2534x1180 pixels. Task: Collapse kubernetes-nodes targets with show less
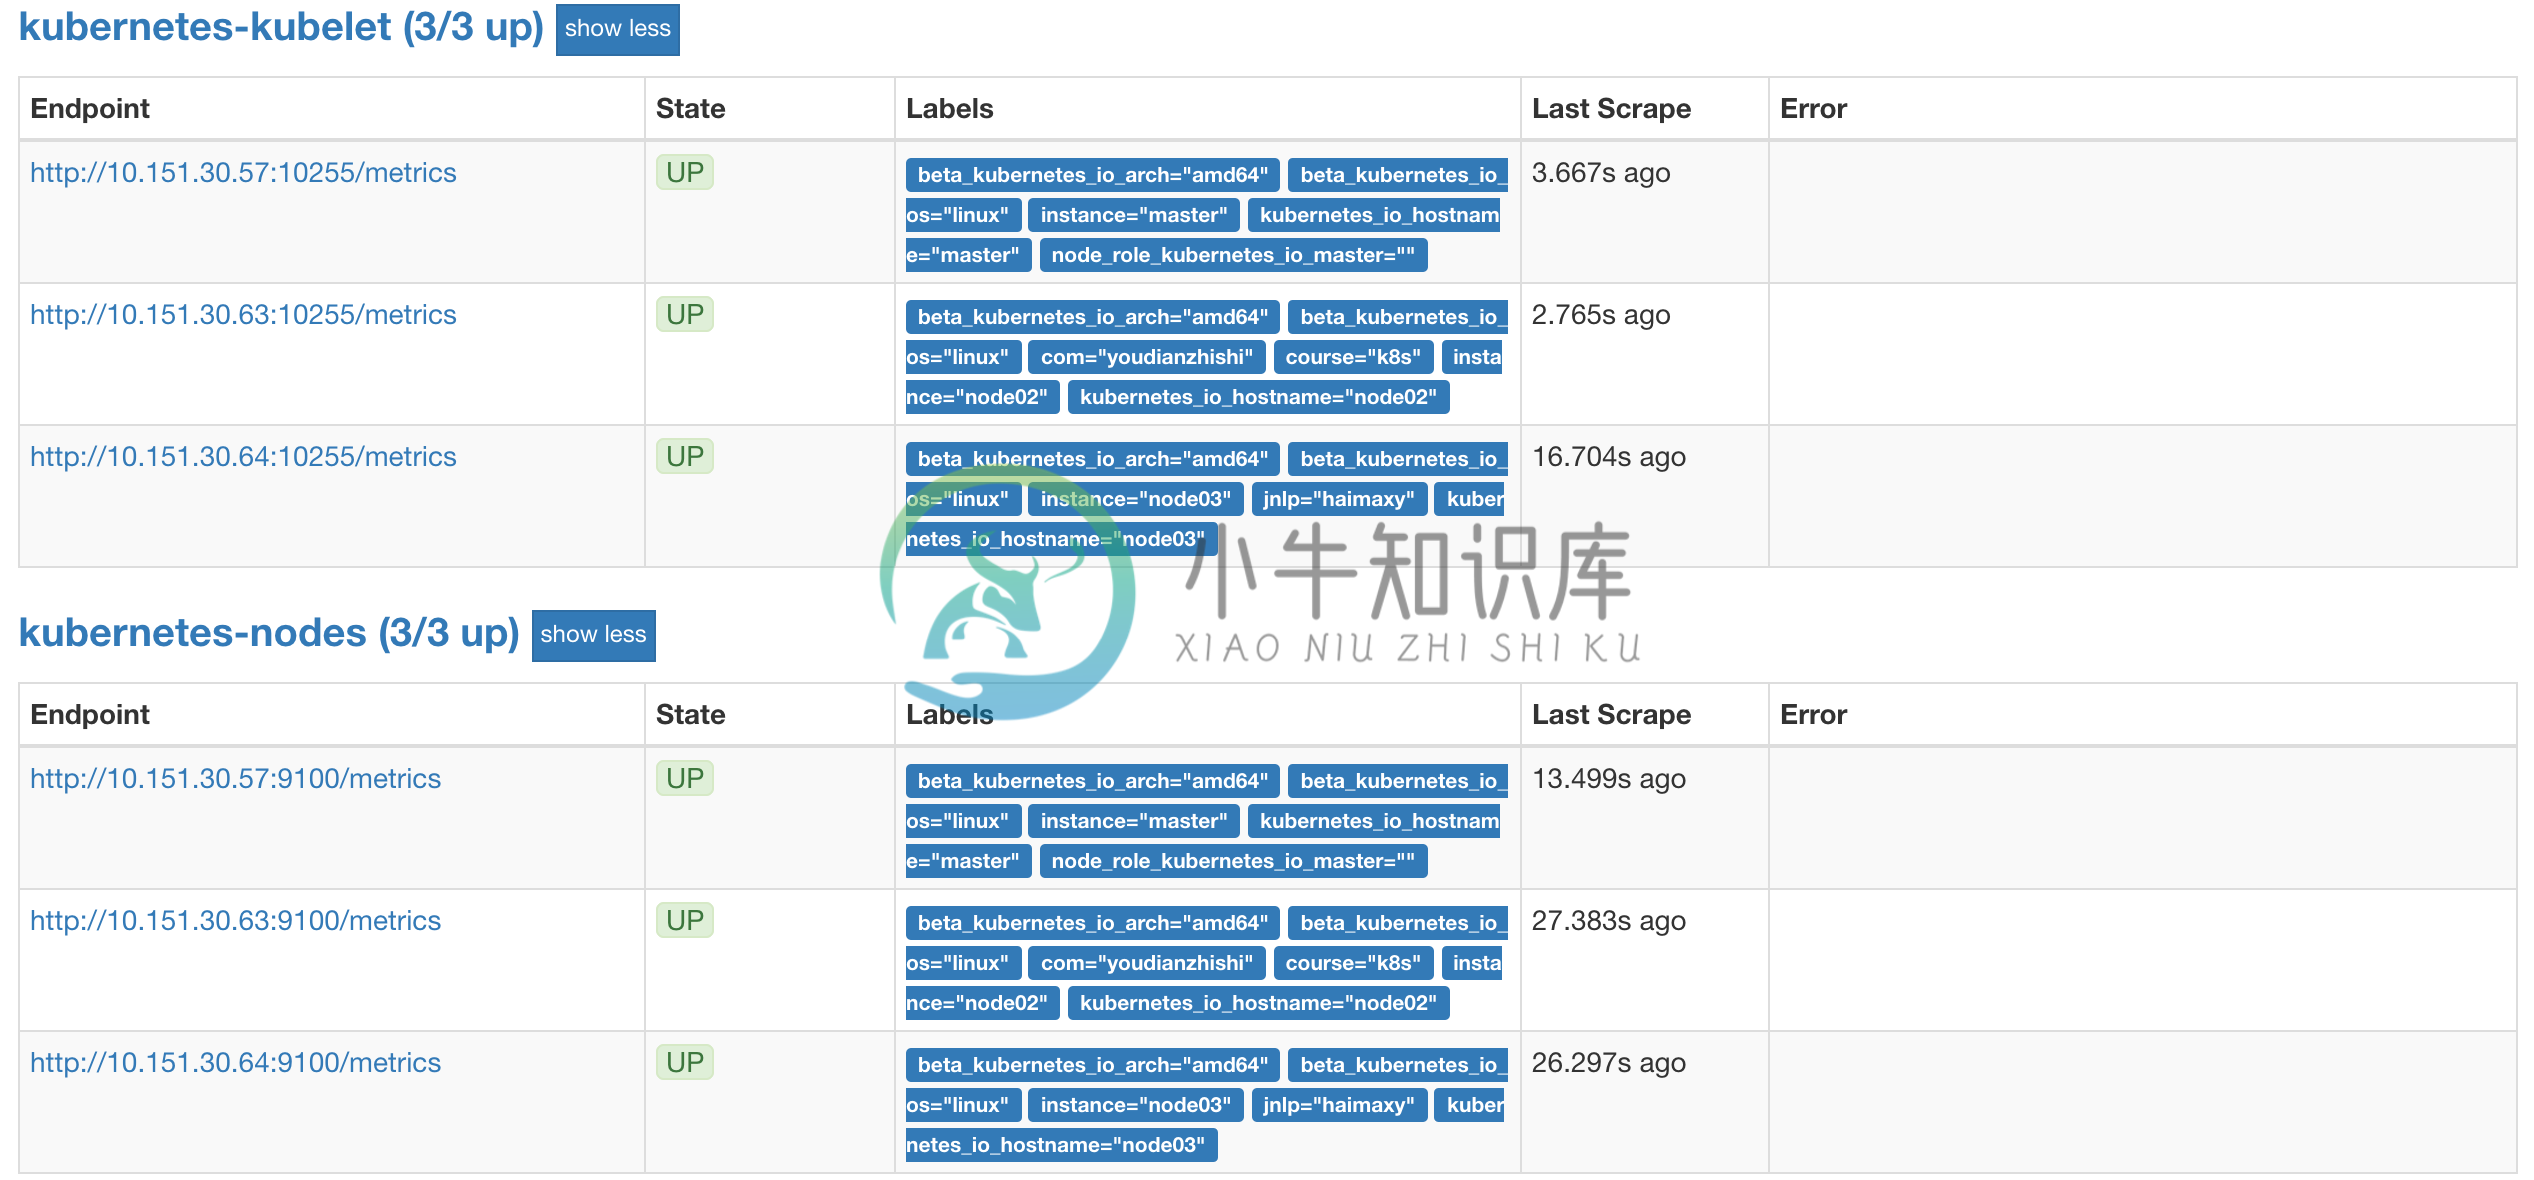593,635
